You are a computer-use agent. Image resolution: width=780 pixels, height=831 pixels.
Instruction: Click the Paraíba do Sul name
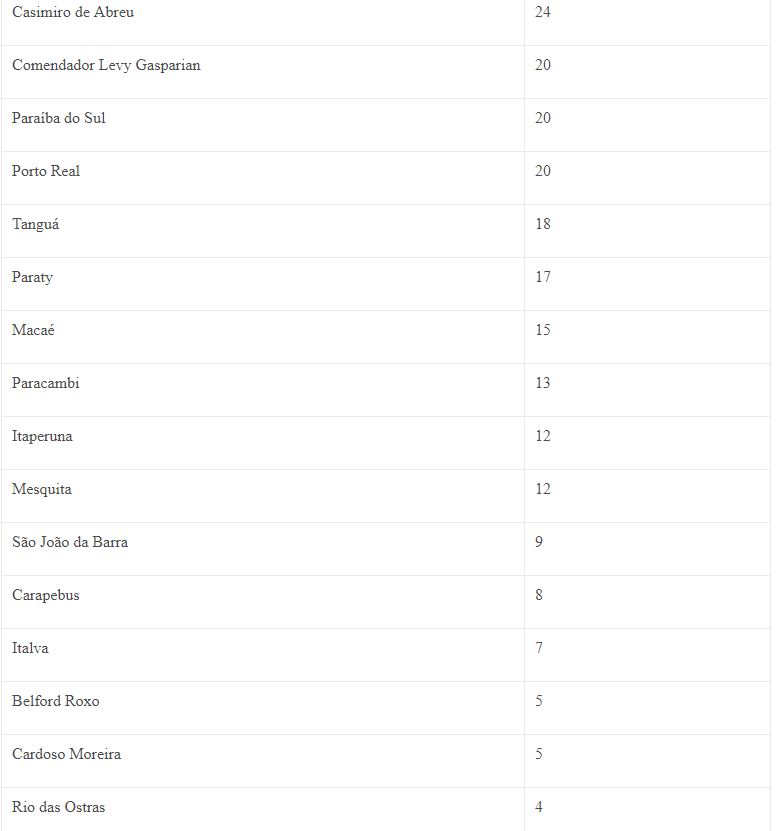tap(58, 118)
